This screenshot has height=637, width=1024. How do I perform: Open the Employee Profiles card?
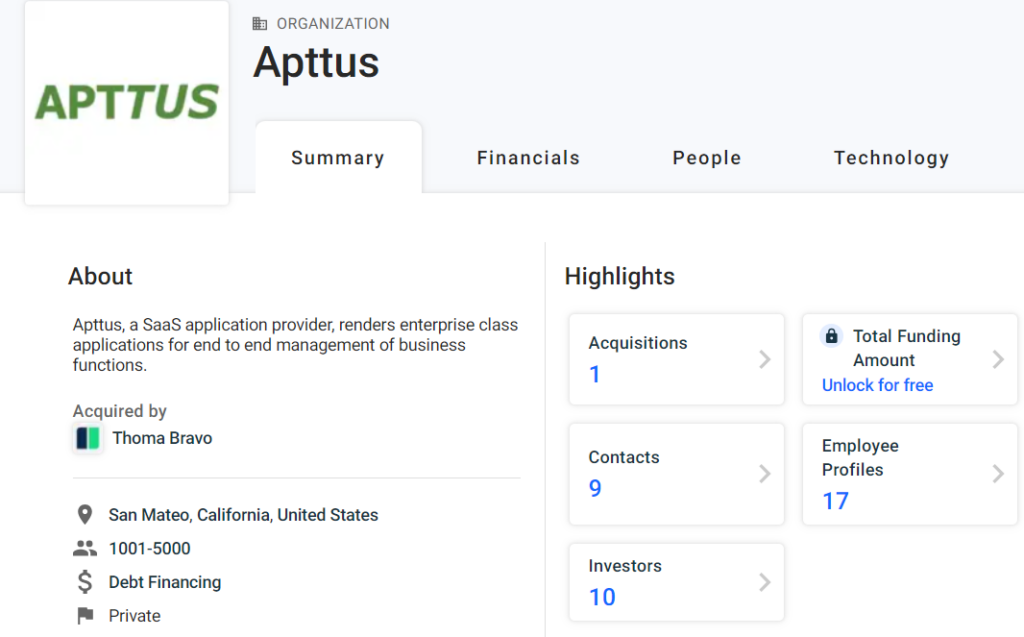click(x=910, y=474)
